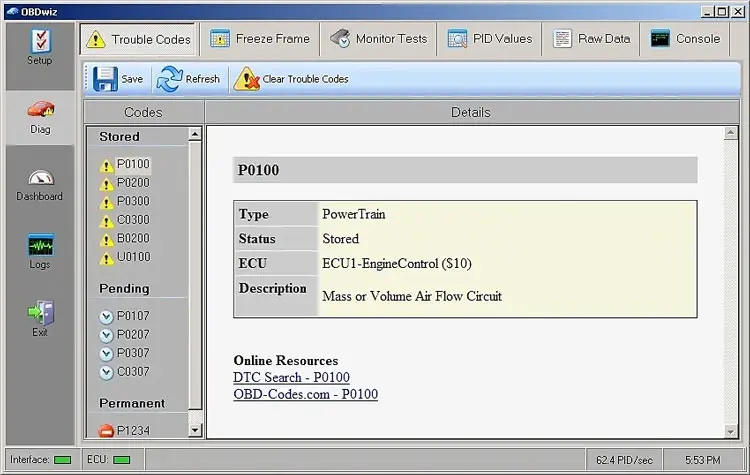Open the Logs section
The width and height of the screenshot is (750, 475).
tap(40, 252)
